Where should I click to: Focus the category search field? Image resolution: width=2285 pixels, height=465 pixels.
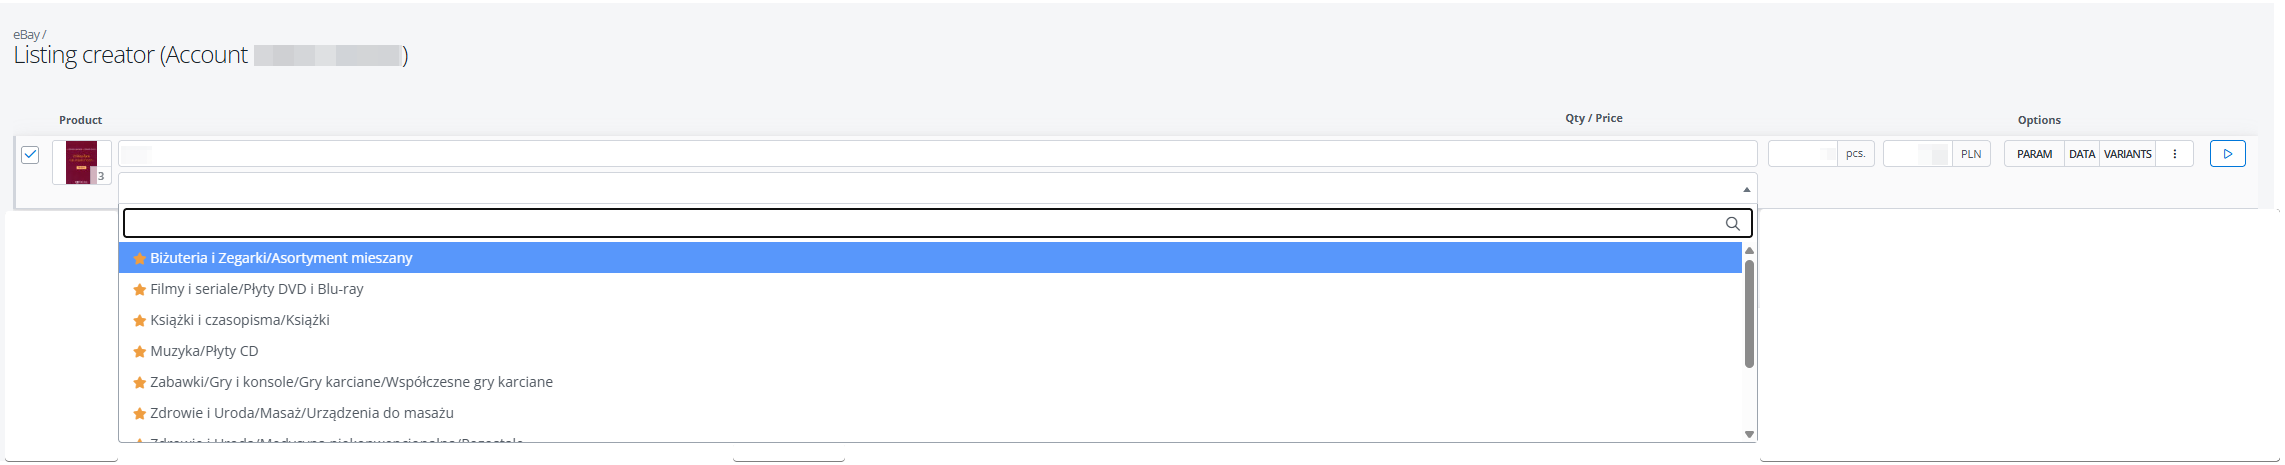pos(920,223)
